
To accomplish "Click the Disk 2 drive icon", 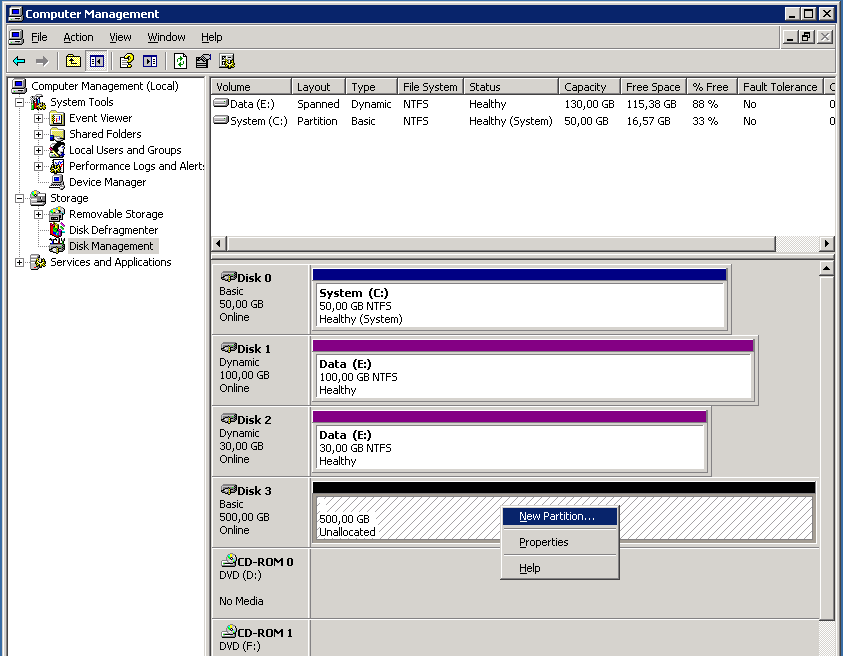I will click(228, 419).
